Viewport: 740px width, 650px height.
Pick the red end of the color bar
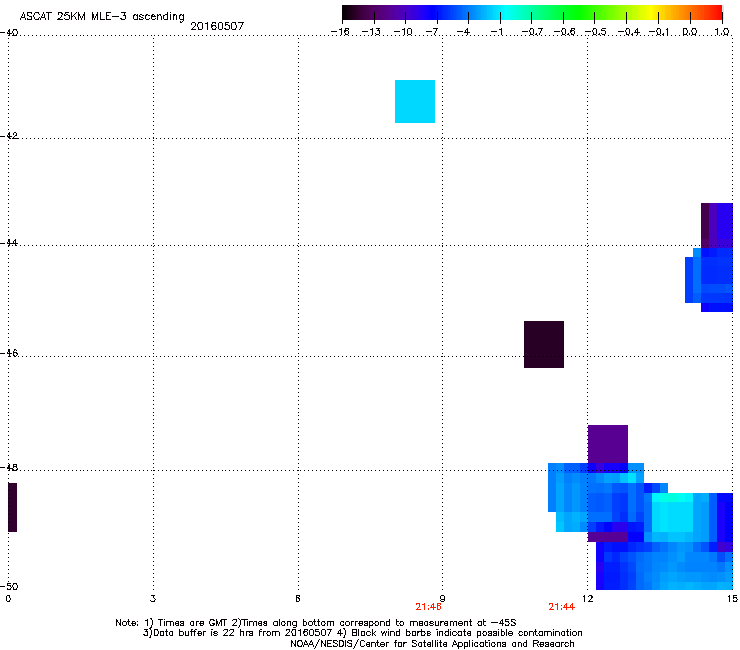[x=713, y=13]
